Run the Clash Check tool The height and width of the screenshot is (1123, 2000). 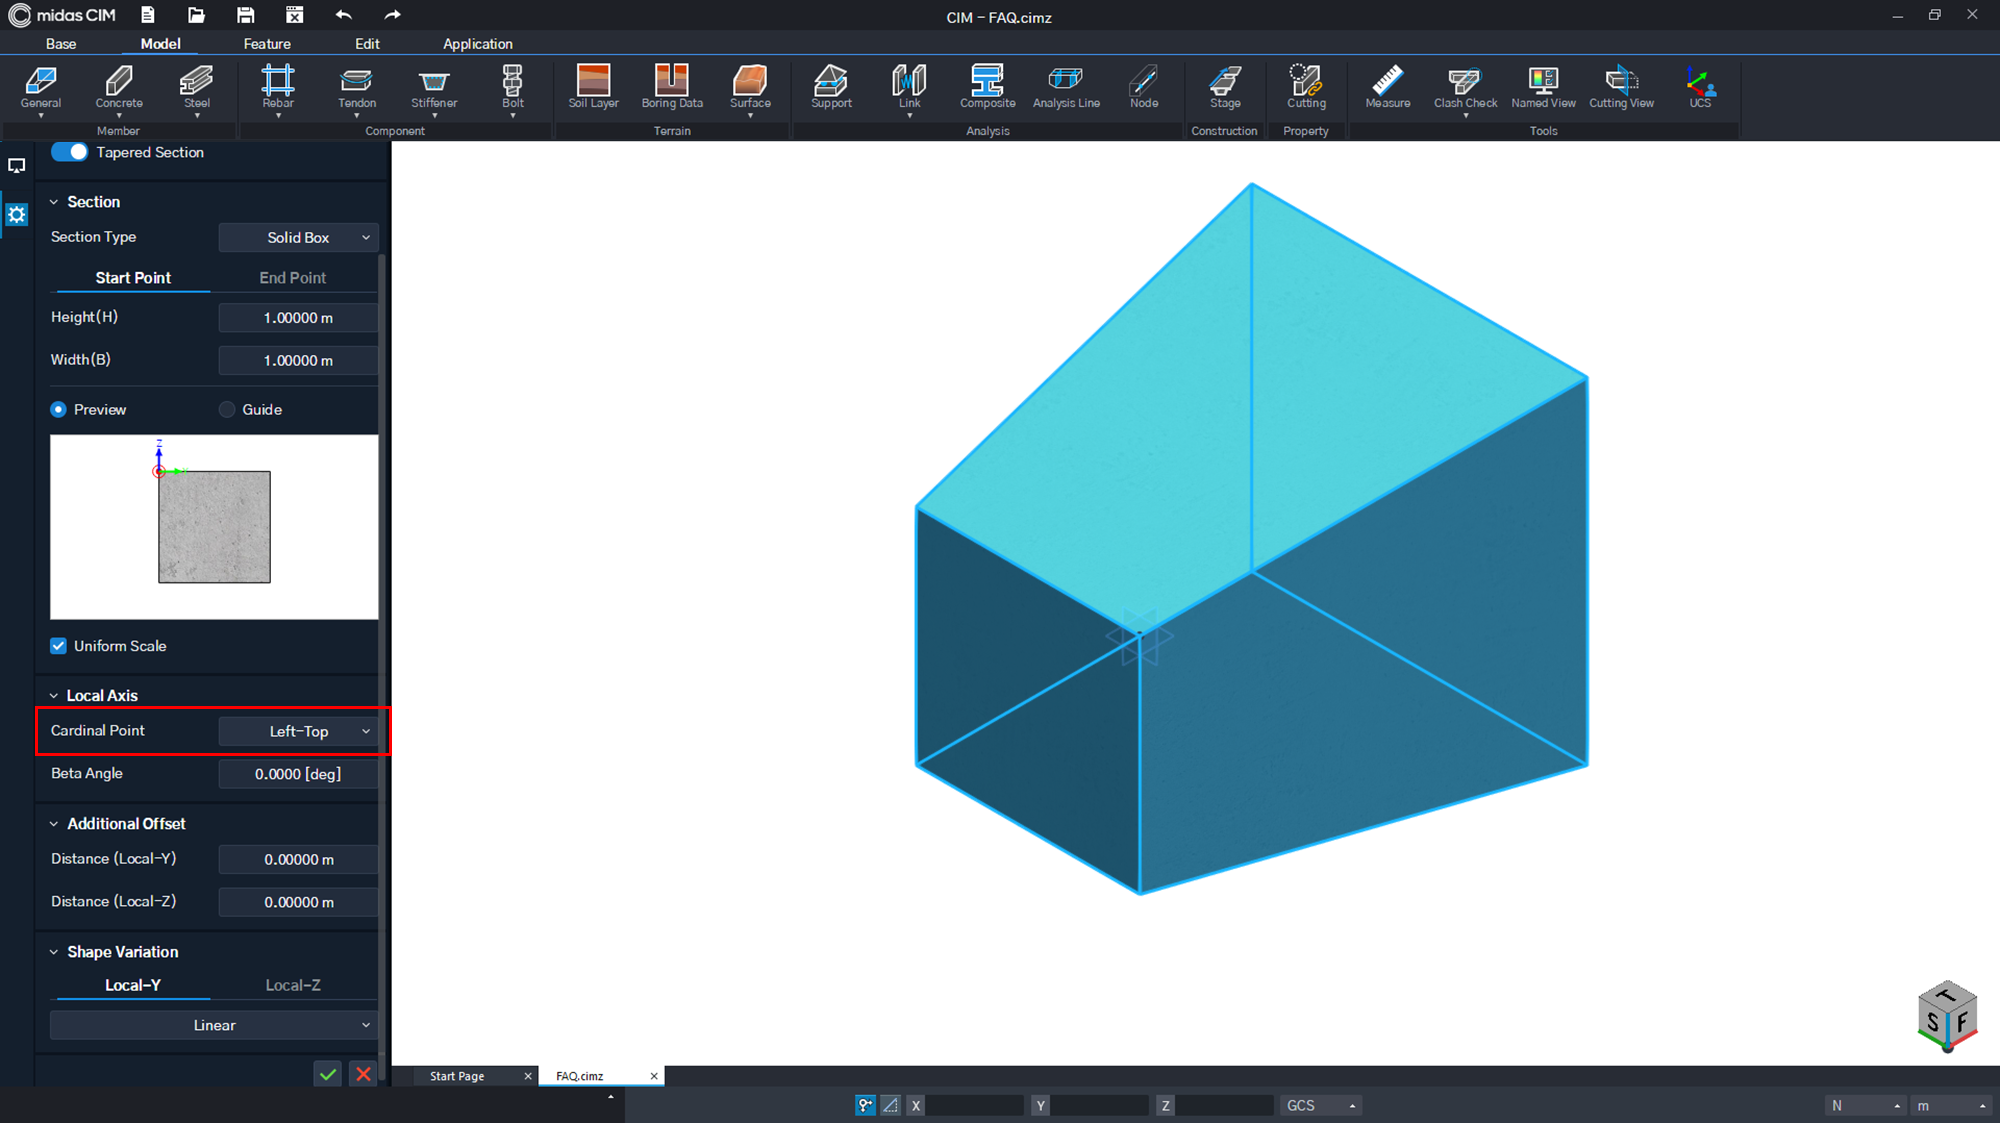click(x=1465, y=87)
